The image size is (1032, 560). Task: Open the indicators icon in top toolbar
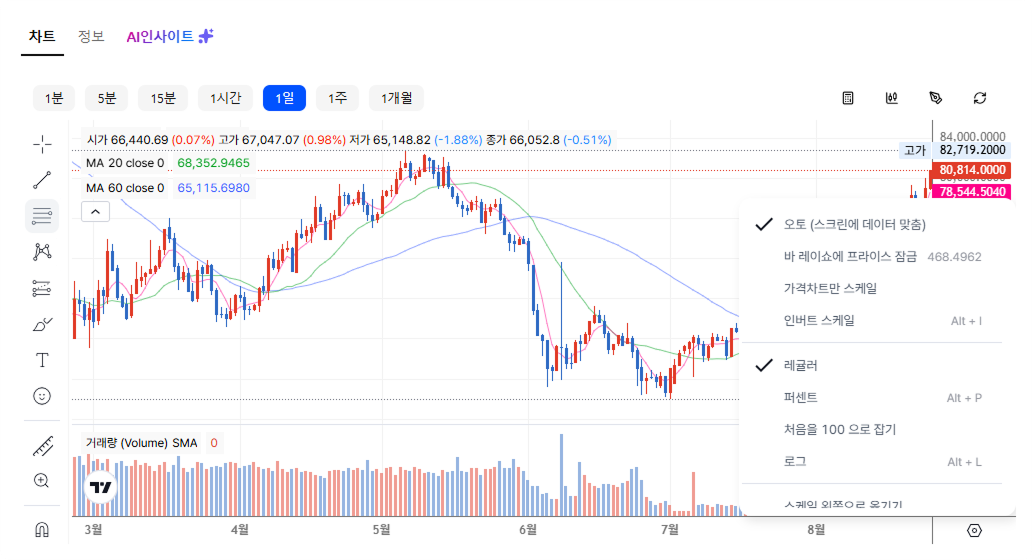(892, 98)
